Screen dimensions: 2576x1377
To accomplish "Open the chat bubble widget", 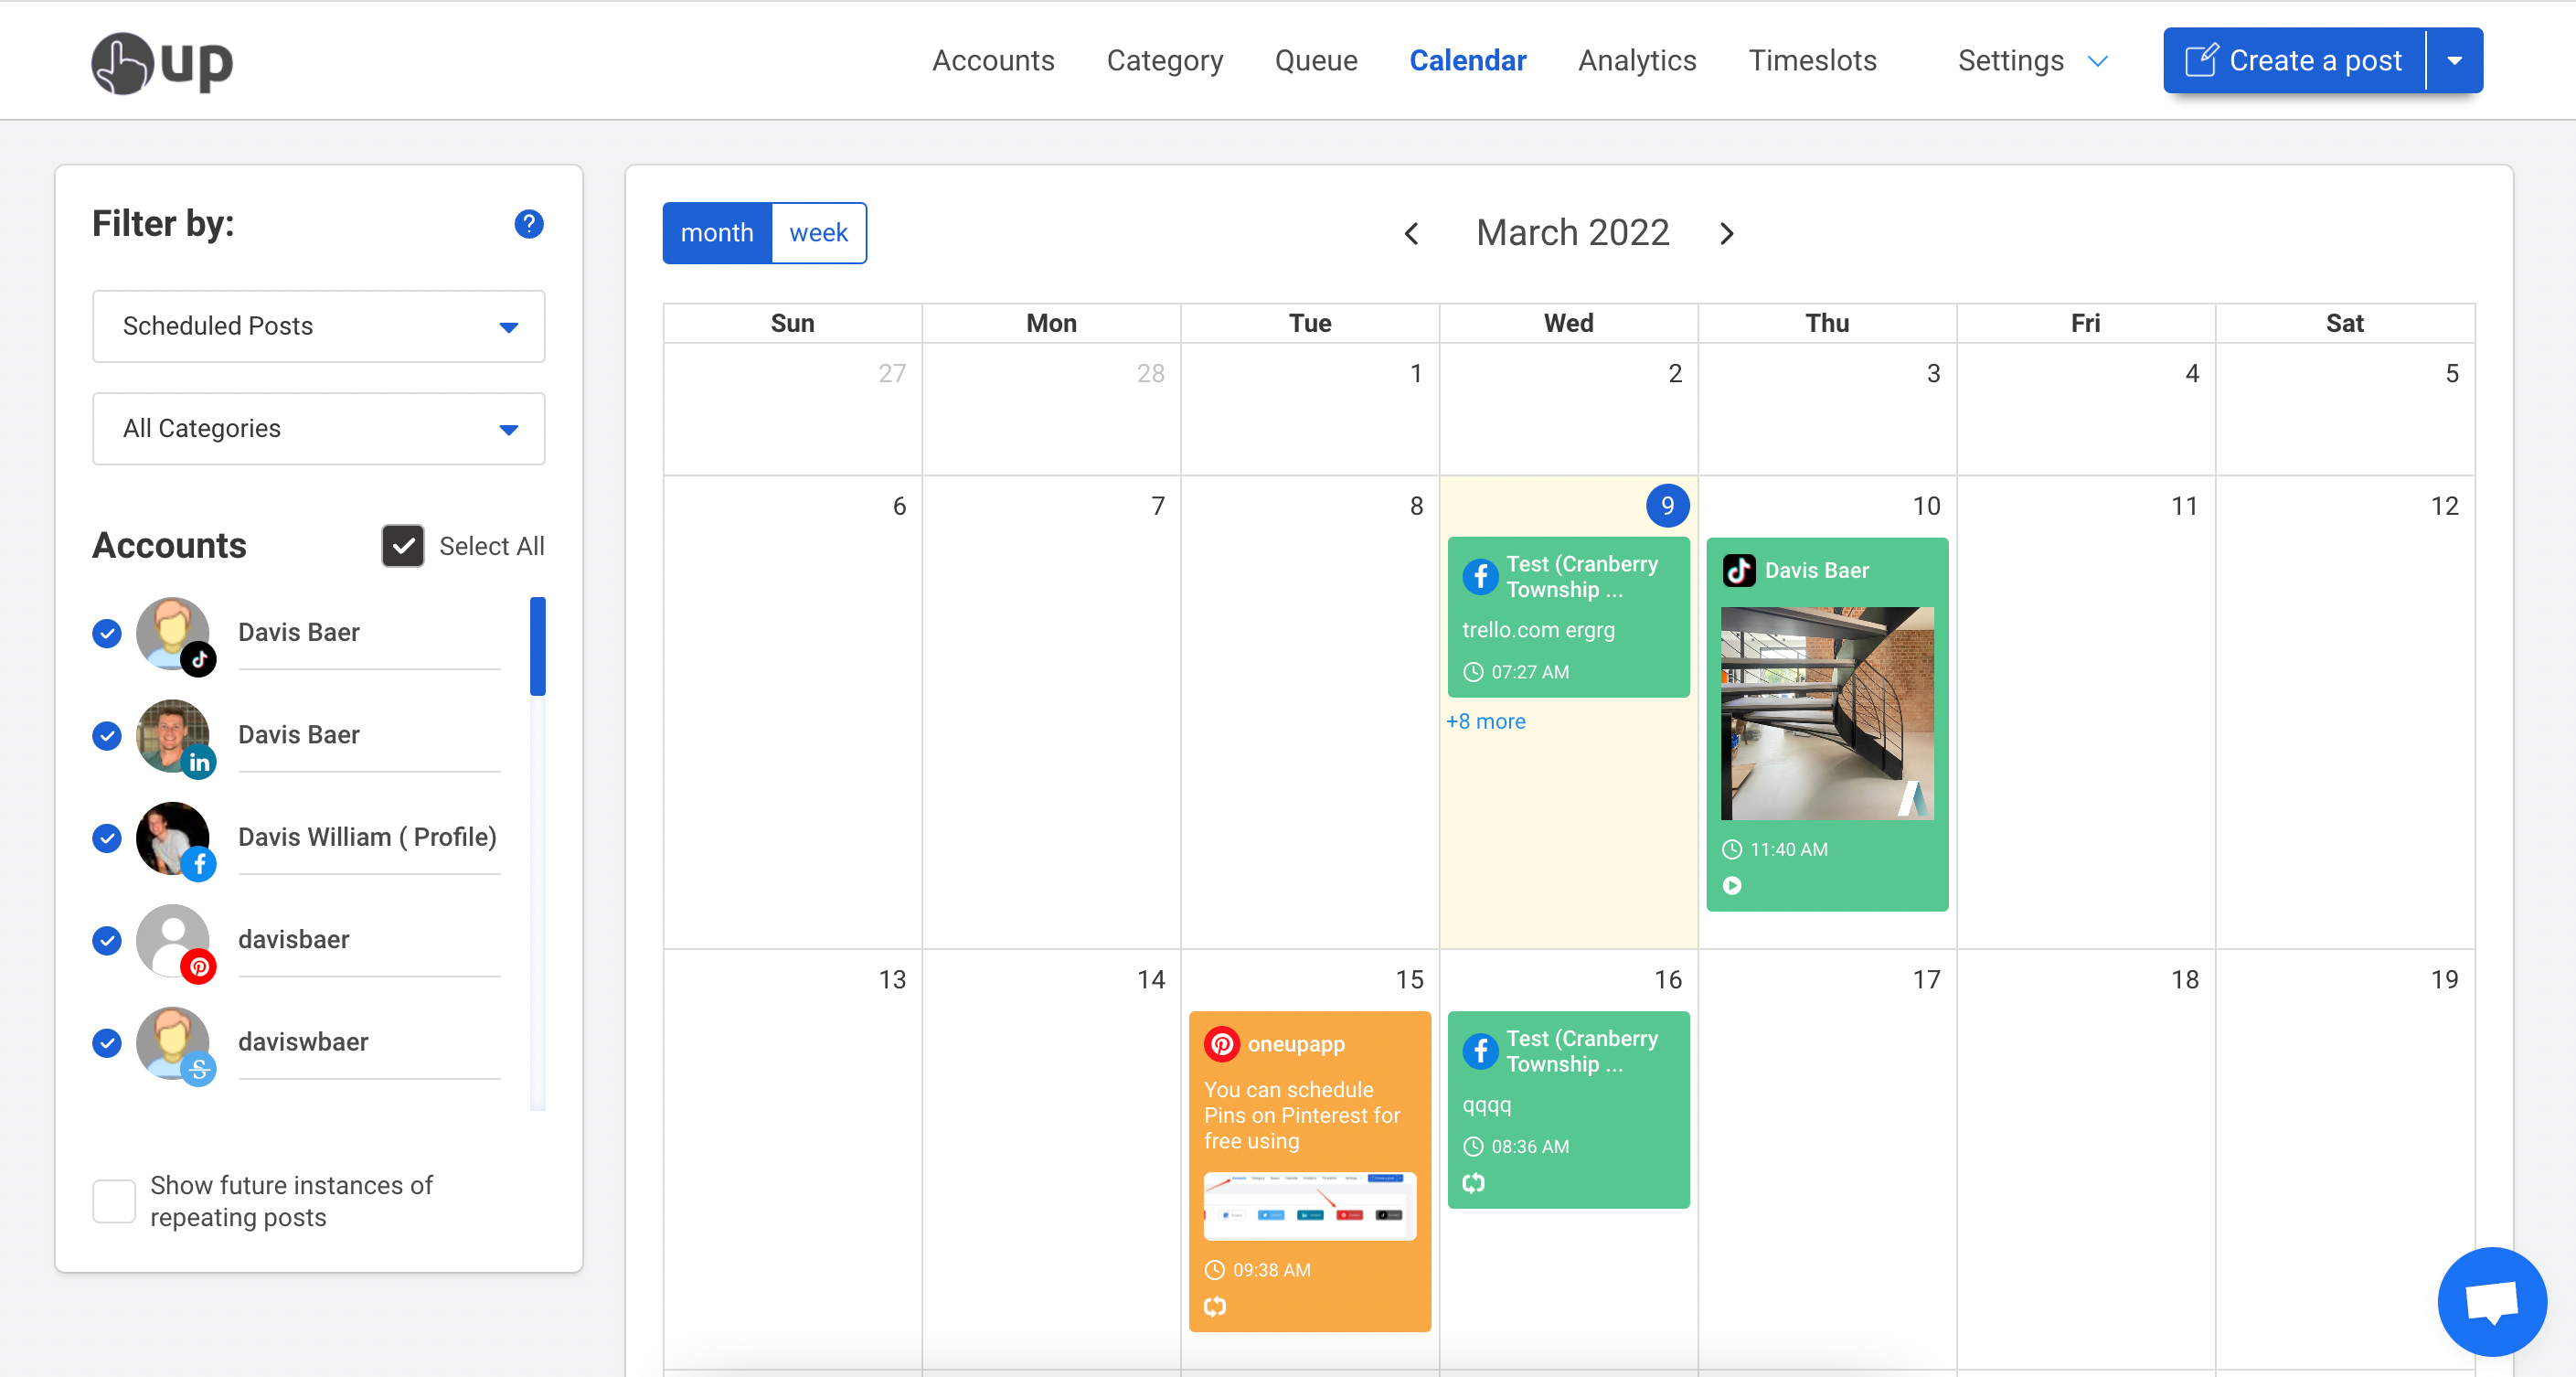I will pos(2491,1301).
